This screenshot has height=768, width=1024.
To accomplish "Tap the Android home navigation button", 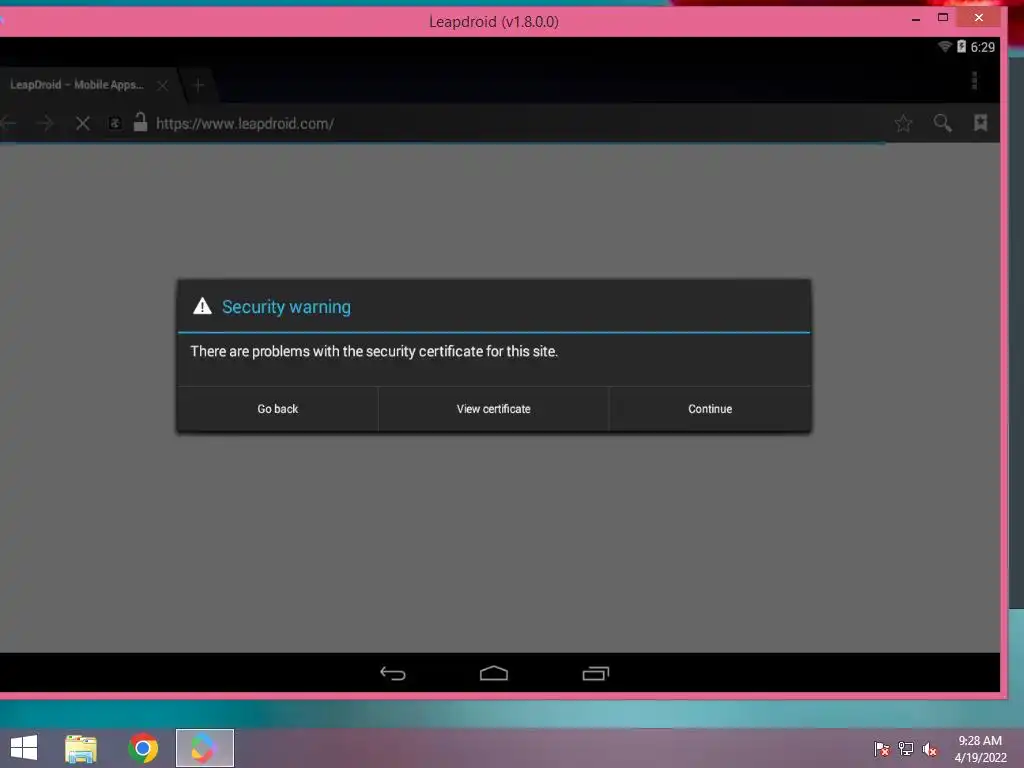I will 494,673.
